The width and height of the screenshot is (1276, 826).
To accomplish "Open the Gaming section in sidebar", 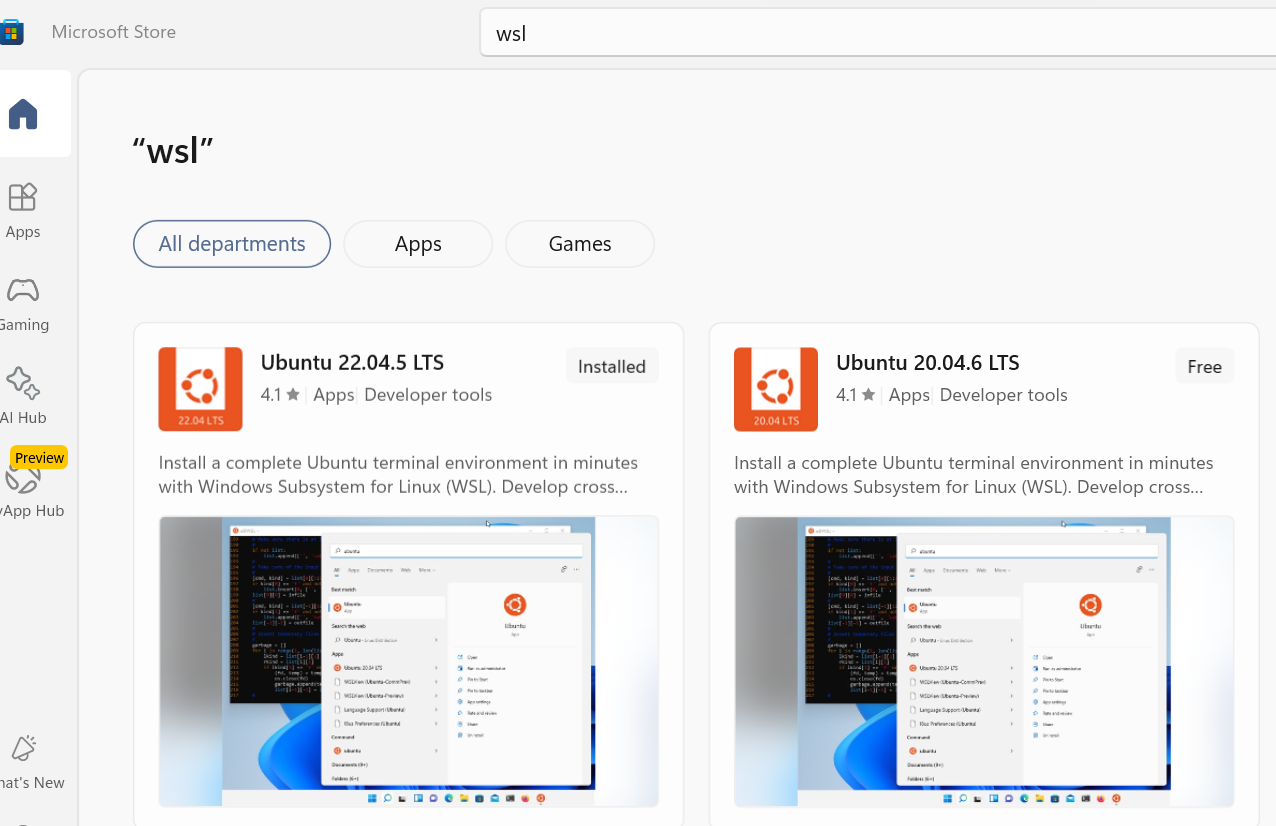I will pos(23,304).
